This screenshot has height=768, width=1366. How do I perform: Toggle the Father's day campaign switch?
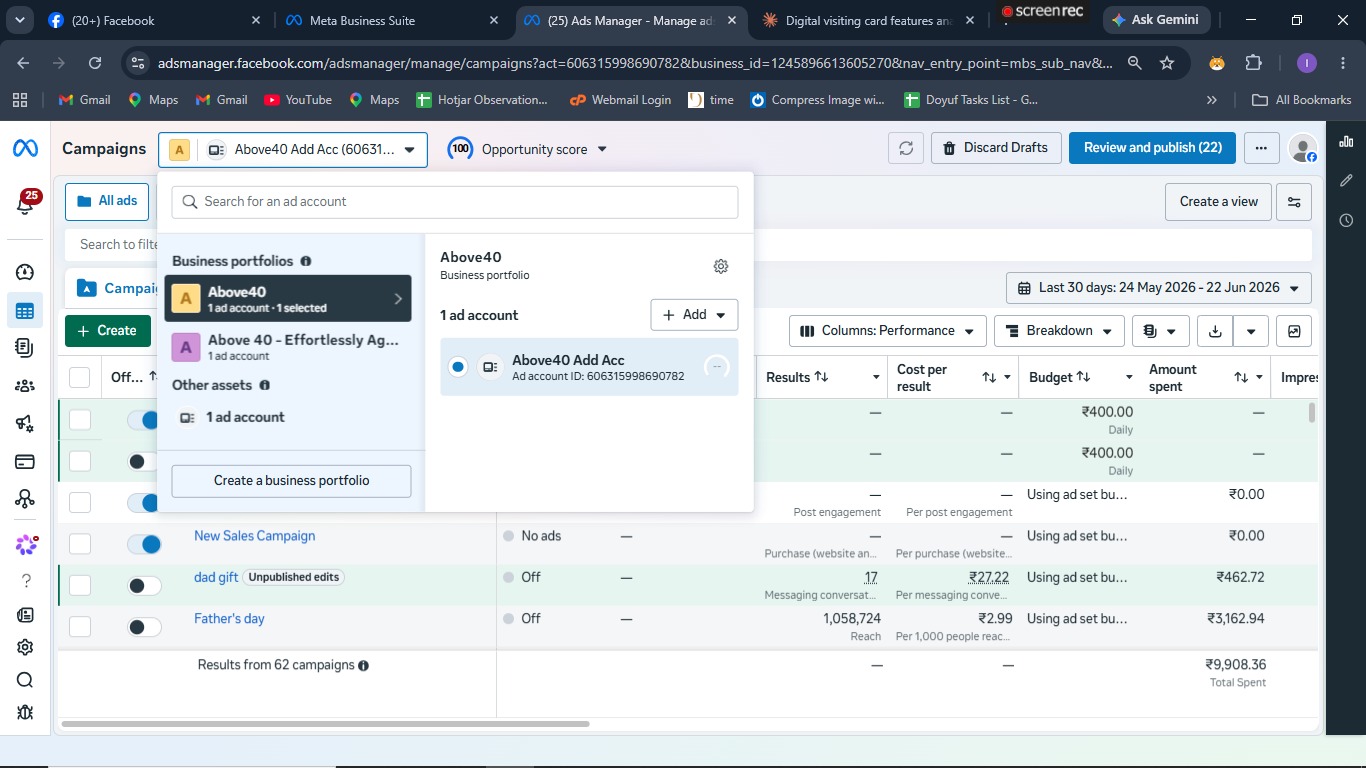145,627
